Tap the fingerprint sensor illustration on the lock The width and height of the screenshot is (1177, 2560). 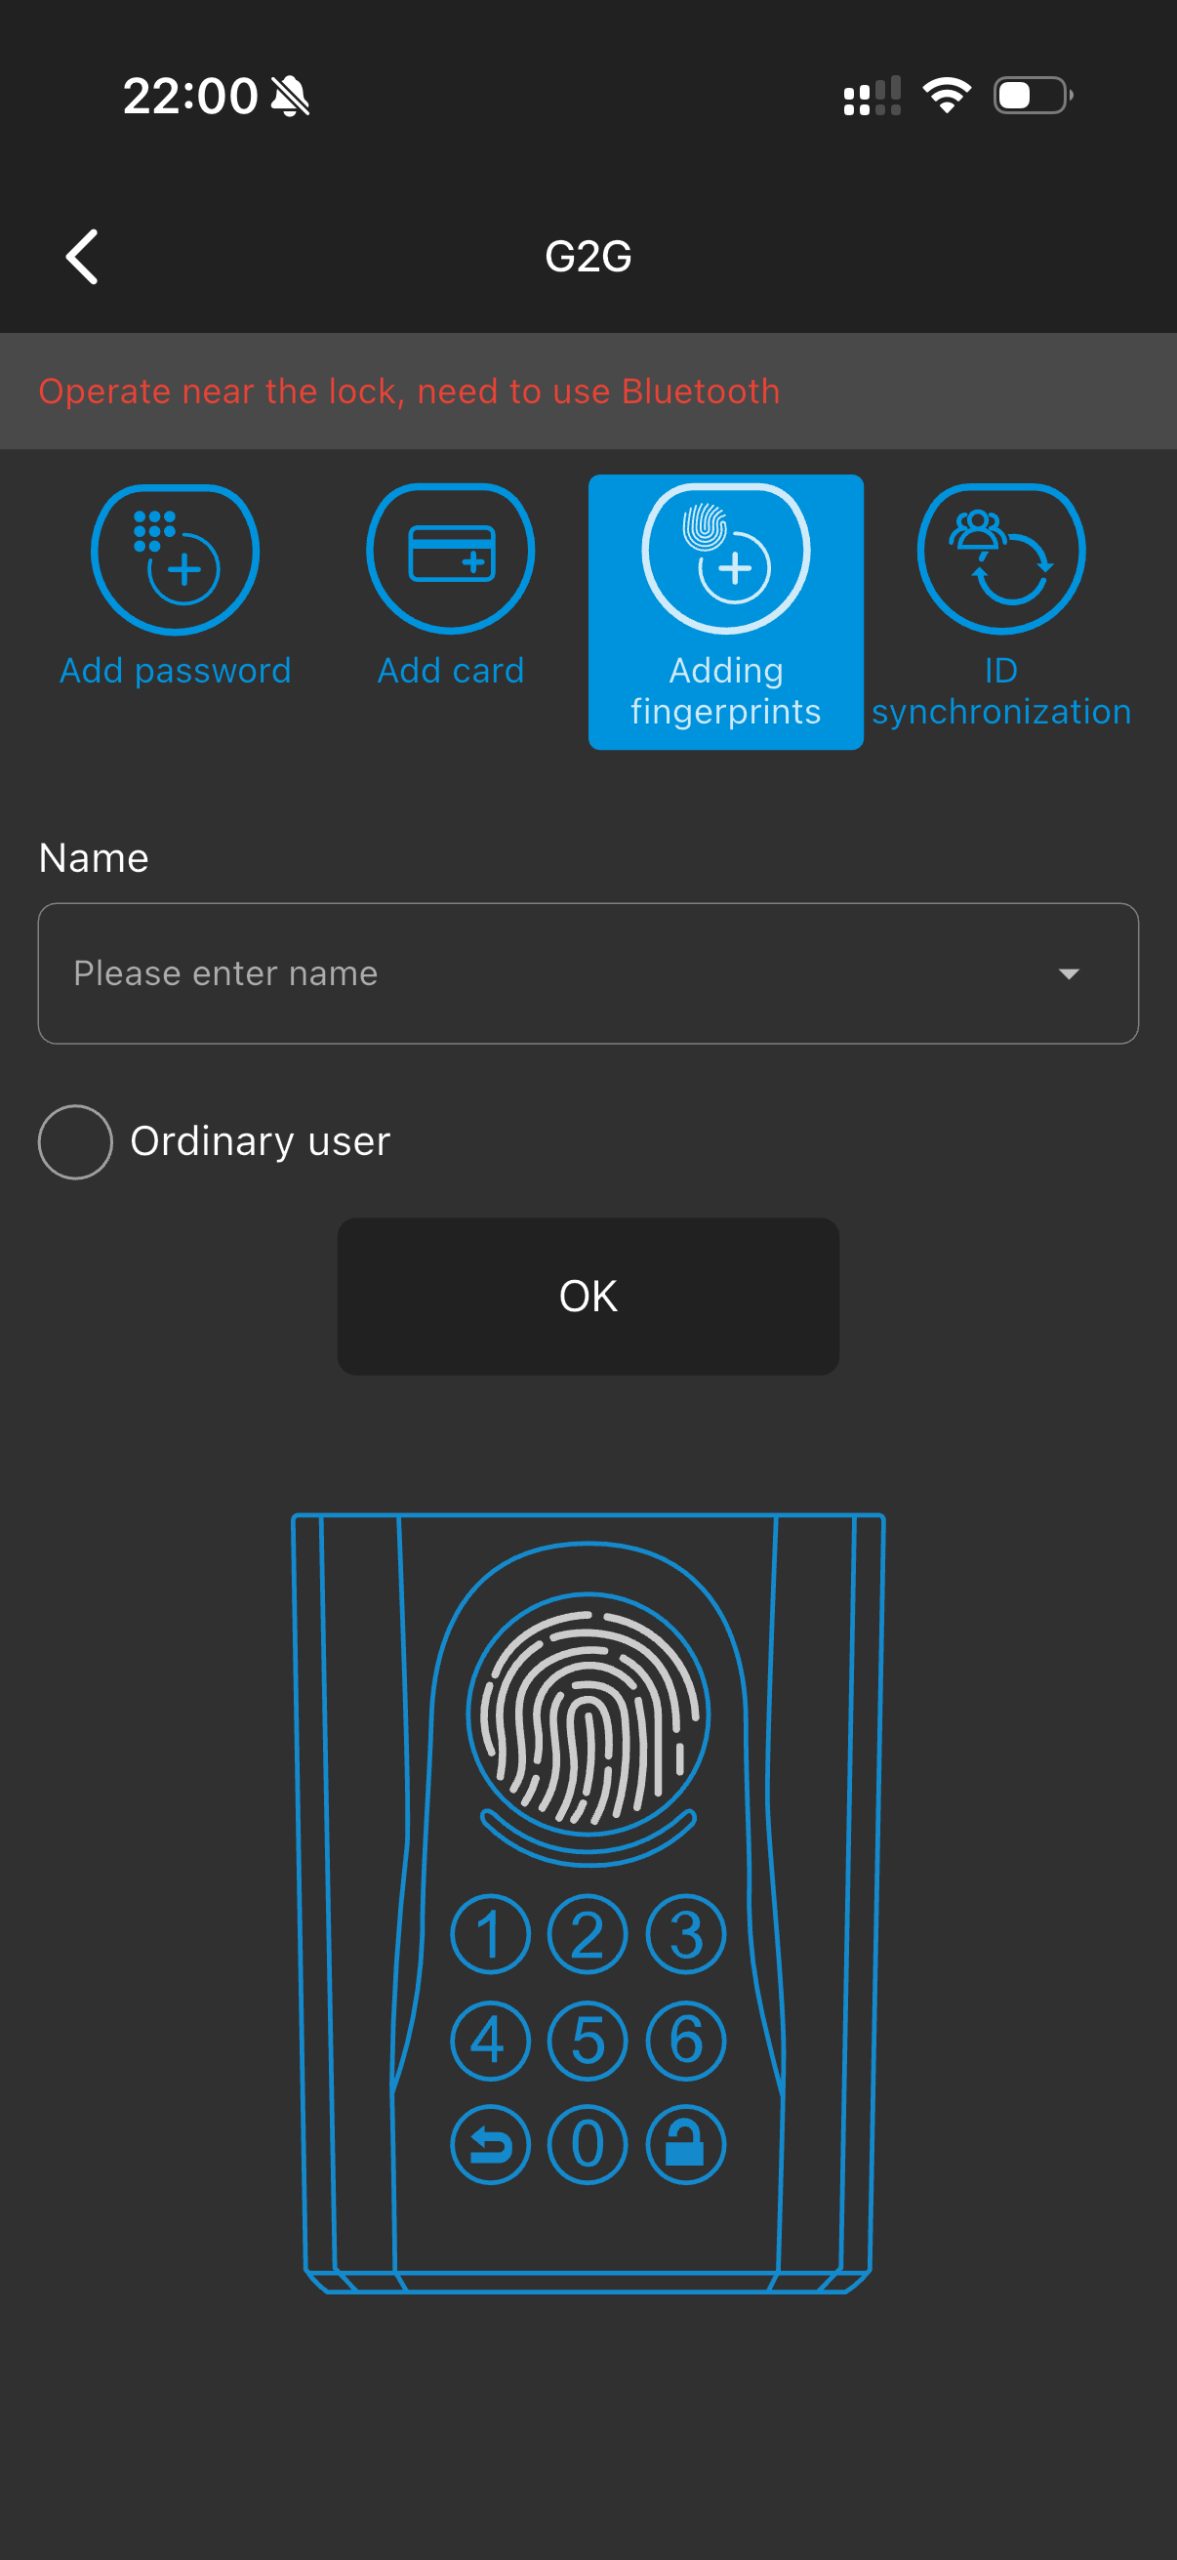588,1714
